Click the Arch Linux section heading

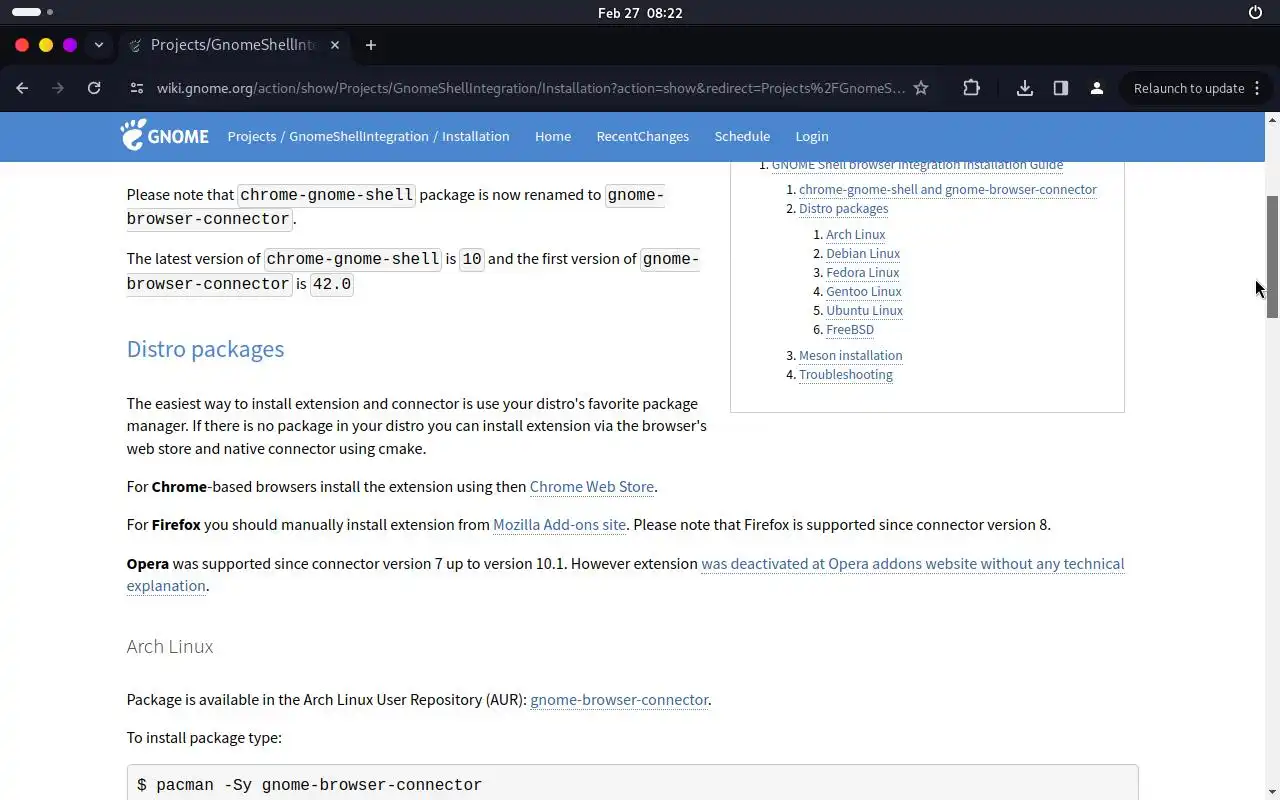pos(170,647)
